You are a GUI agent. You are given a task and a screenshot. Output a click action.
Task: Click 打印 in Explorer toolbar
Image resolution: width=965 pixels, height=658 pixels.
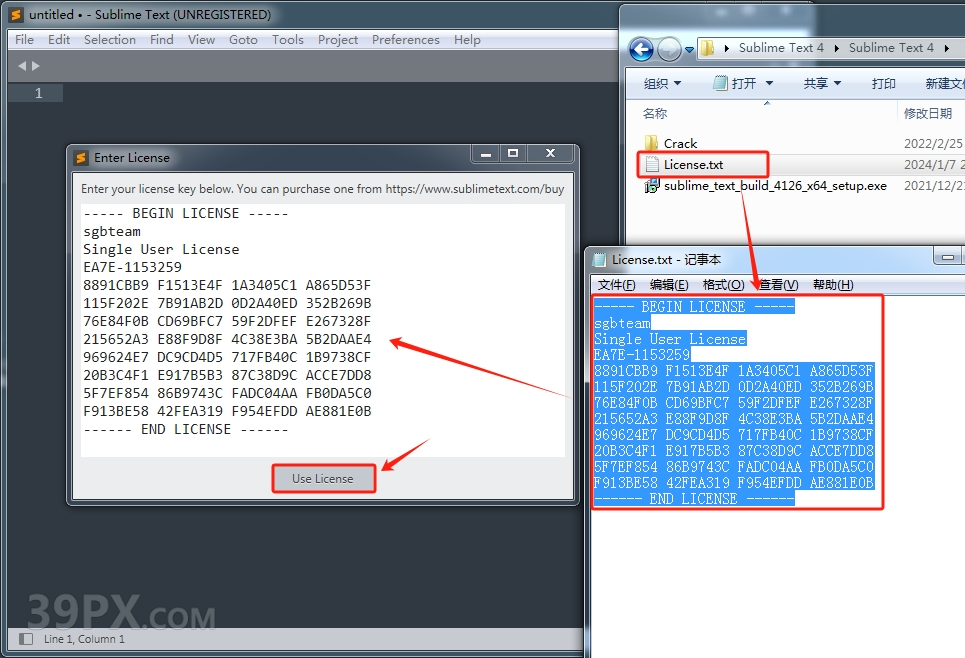click(883, 83)
